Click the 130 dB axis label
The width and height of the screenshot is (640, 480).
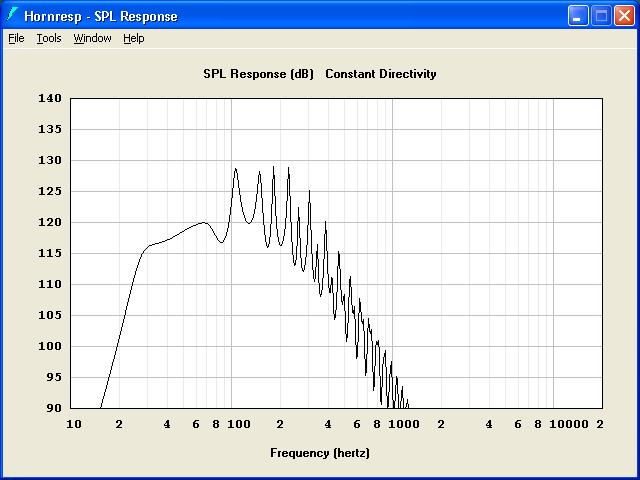coord(50,160)
